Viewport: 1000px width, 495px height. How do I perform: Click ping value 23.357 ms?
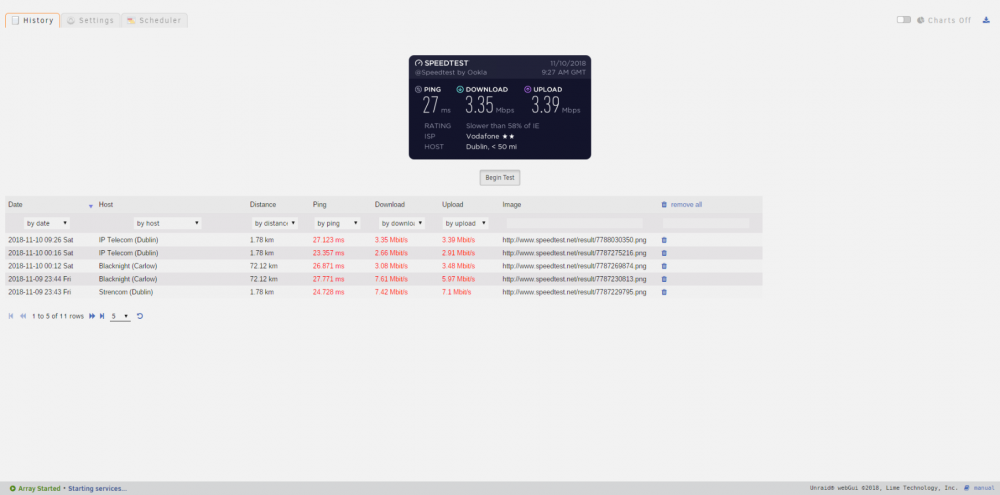point(328,253)
